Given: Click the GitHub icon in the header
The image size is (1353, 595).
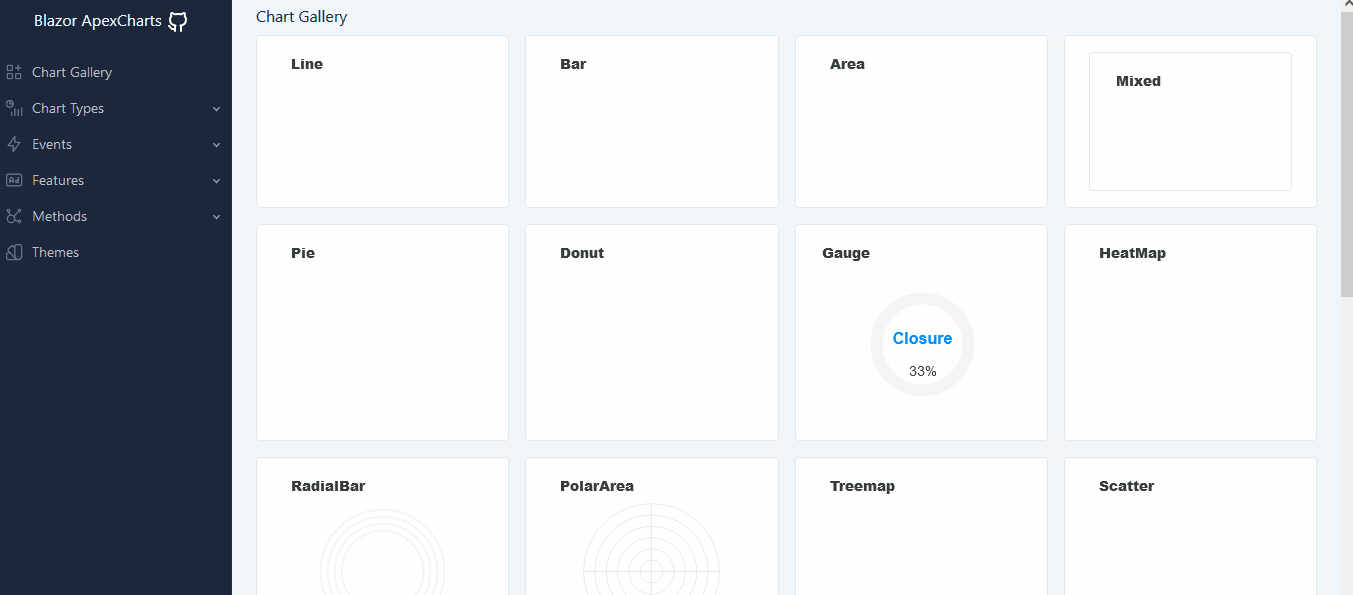Looking at the screenshot, I should [177, 20].
